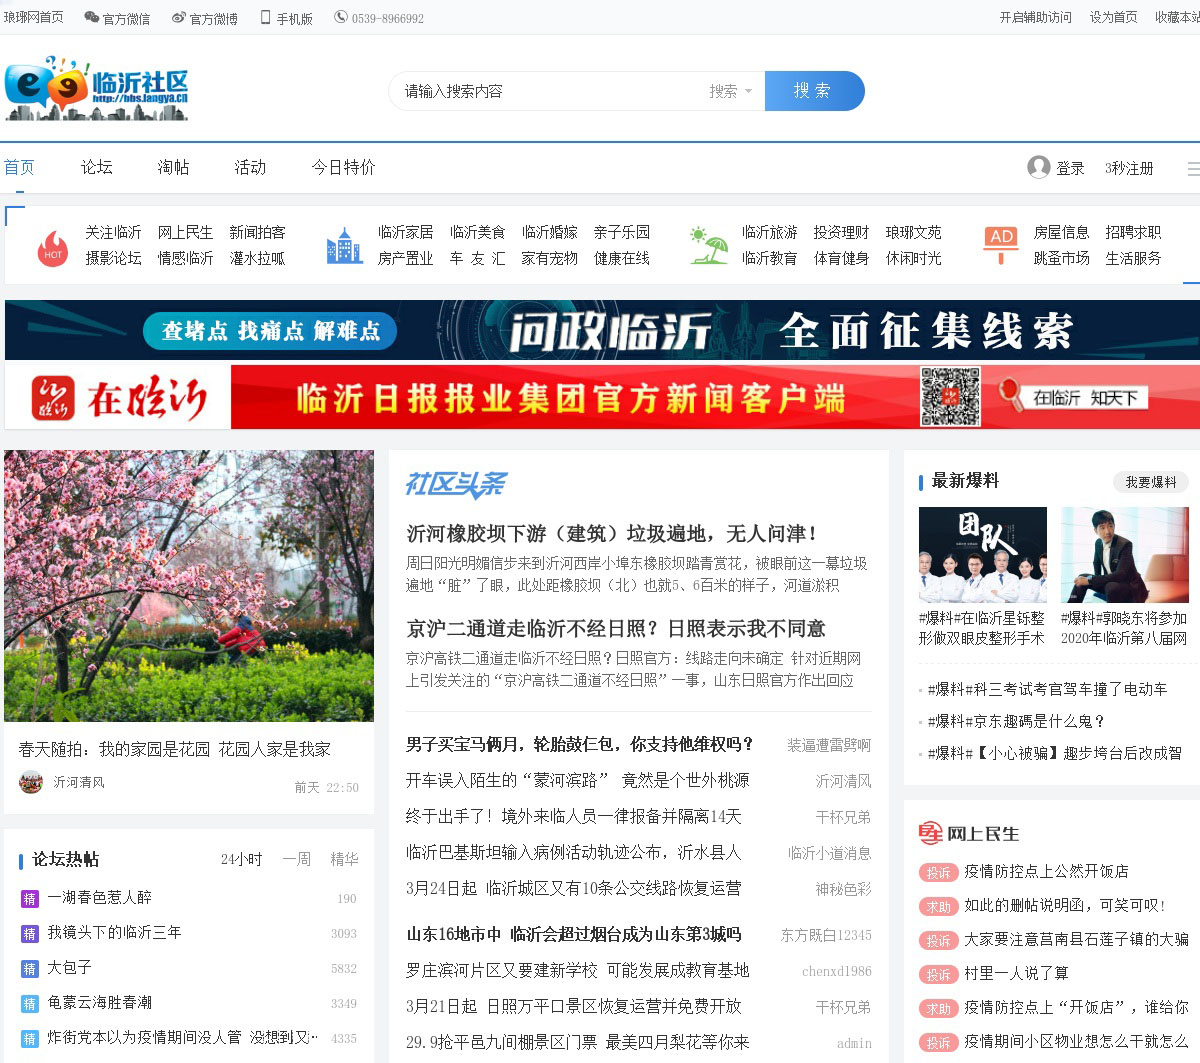1200x1063 pixels.
Task: Open the 论坛 navigation menu item
Action: 97,167
